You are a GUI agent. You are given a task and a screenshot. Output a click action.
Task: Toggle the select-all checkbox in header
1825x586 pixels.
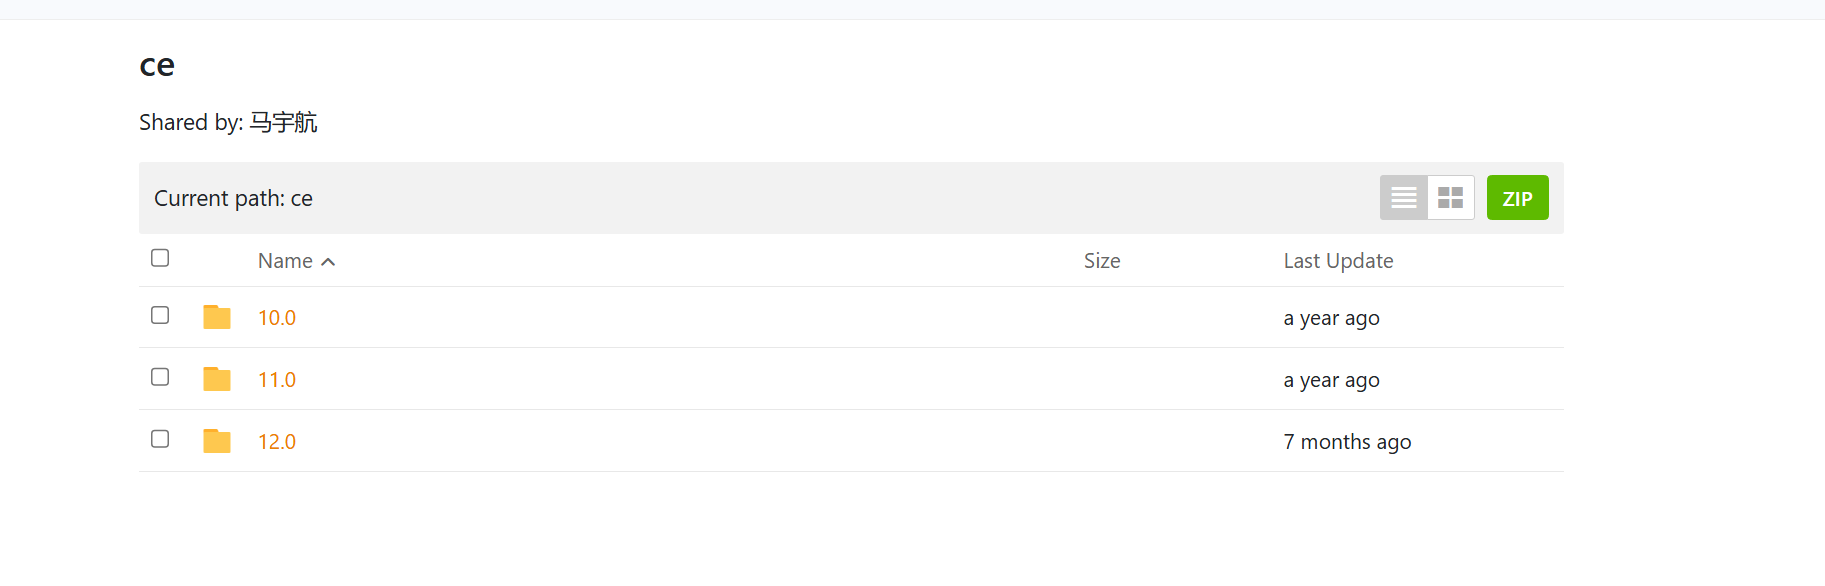[160, 258]
